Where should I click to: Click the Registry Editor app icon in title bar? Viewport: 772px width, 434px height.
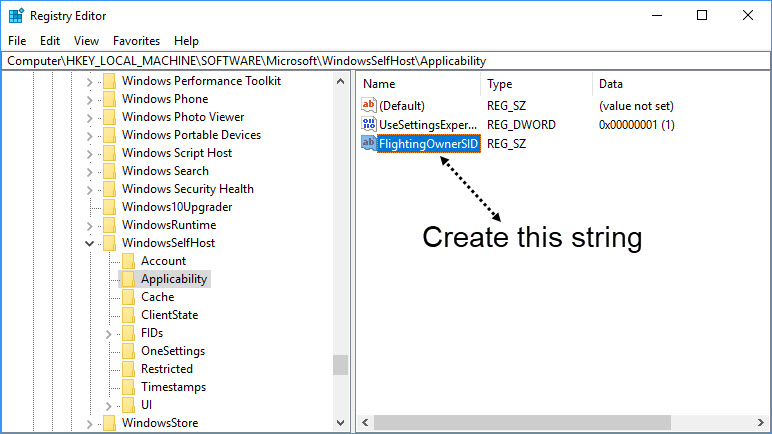pyautogui.click(x=16, y=16)
